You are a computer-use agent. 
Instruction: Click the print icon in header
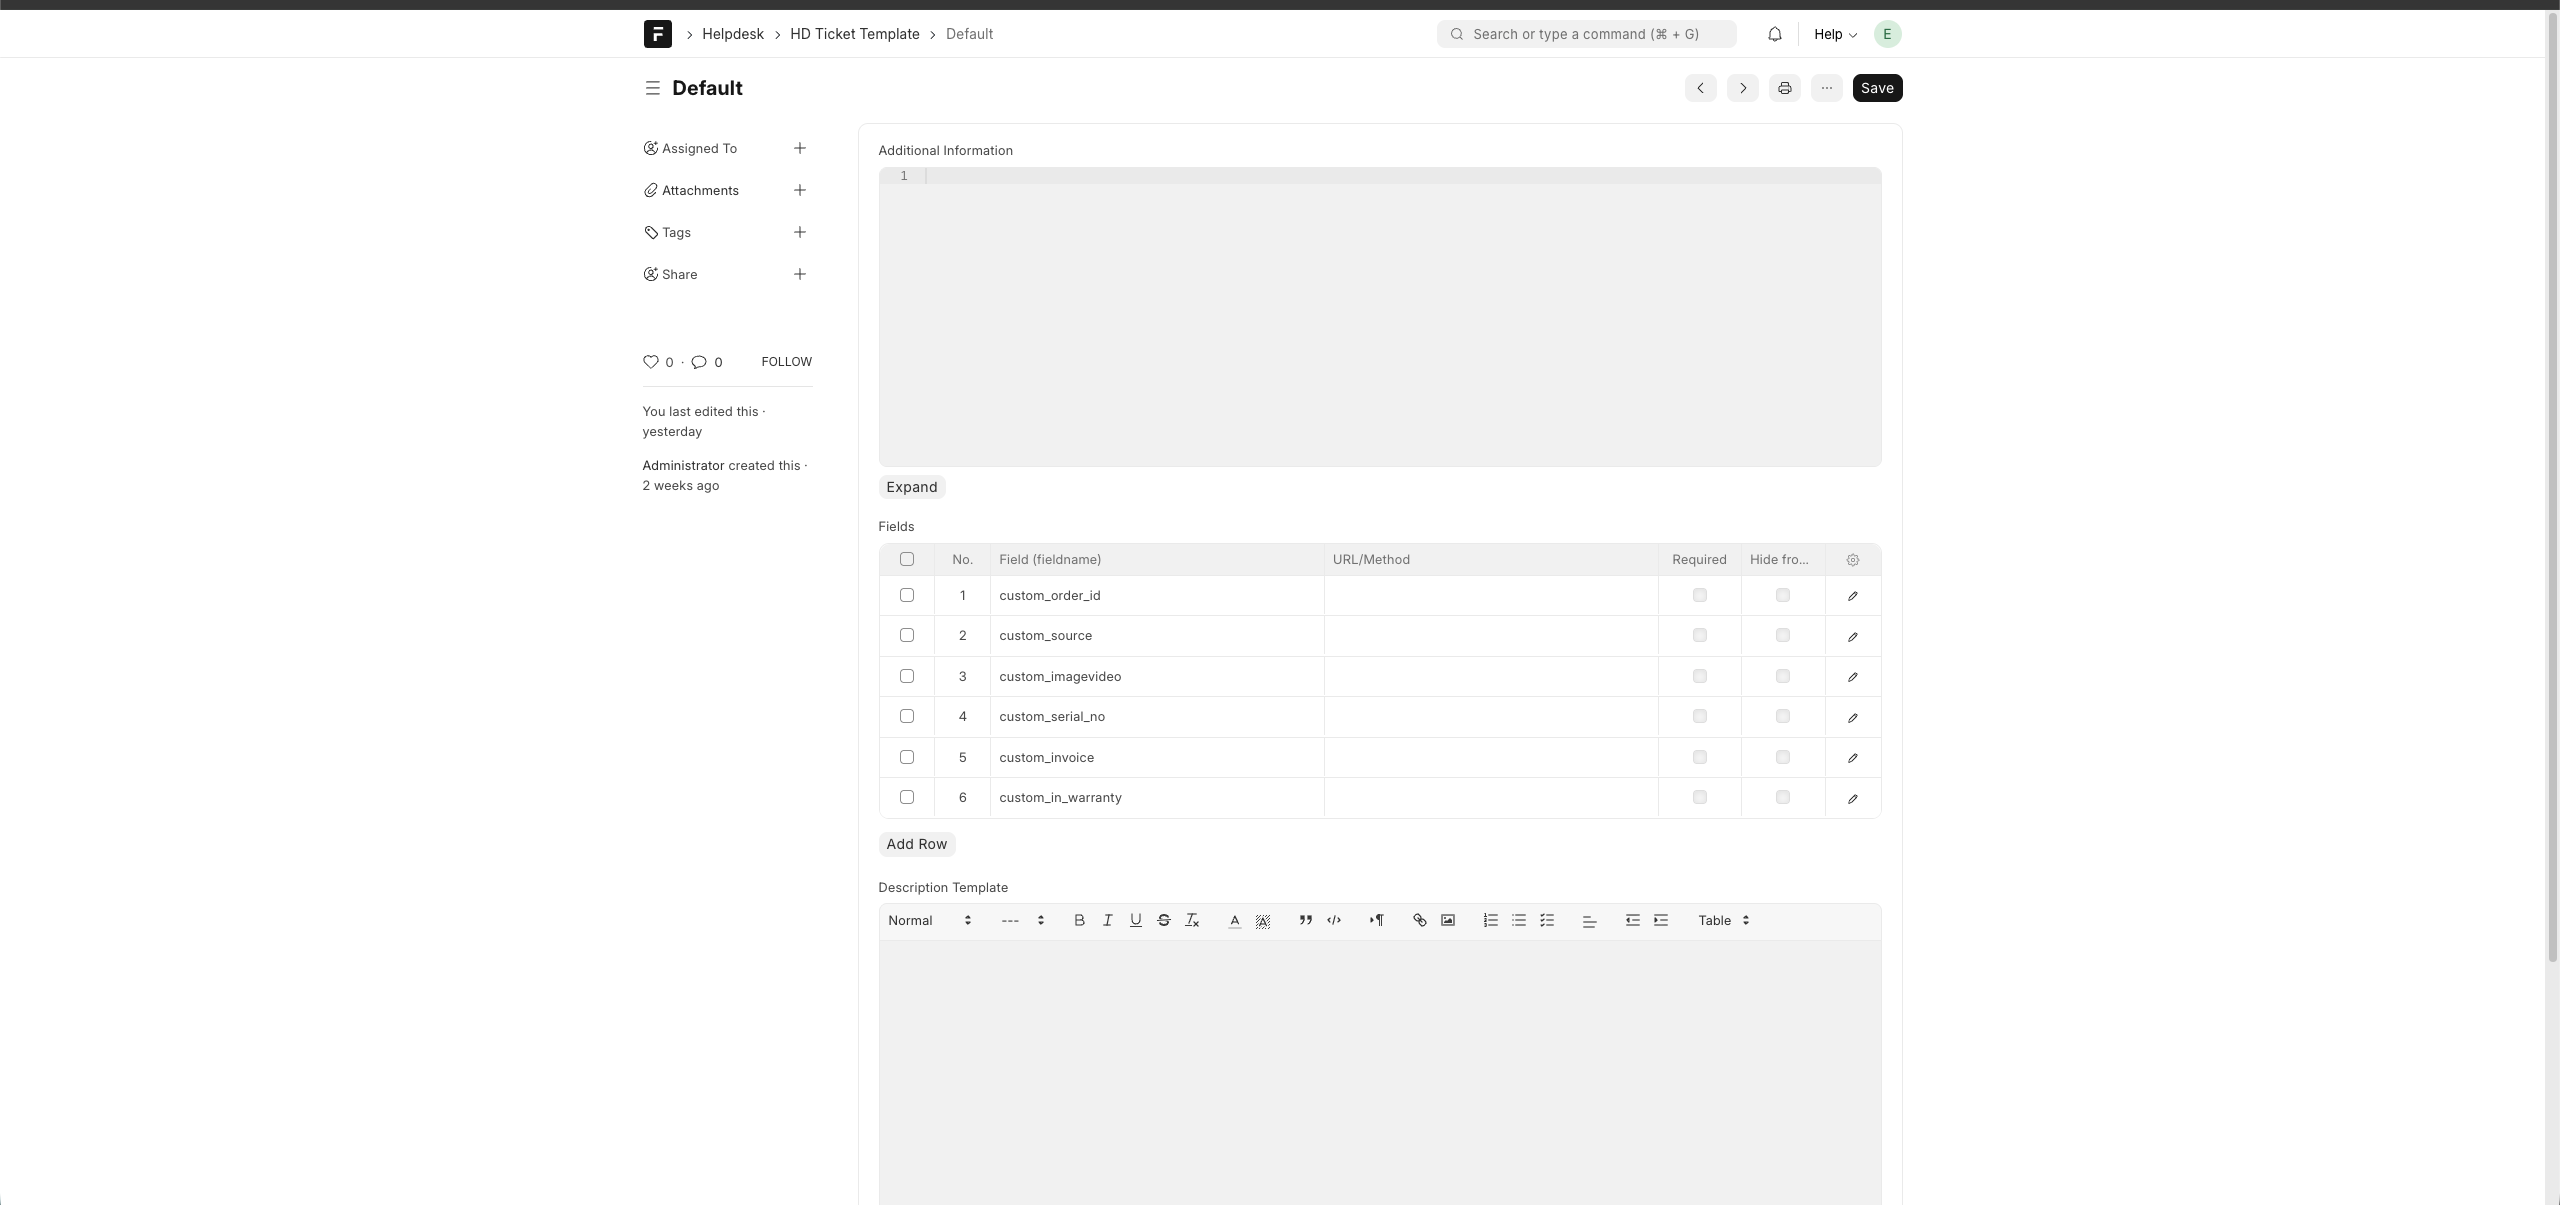click(1784, 88)
